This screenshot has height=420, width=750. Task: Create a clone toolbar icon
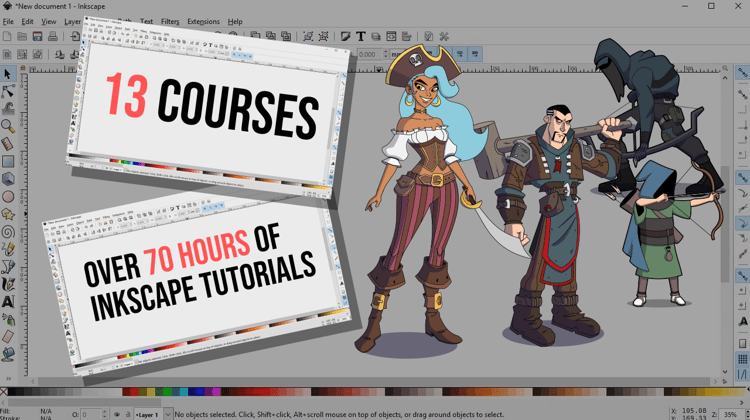pos(271,36)
